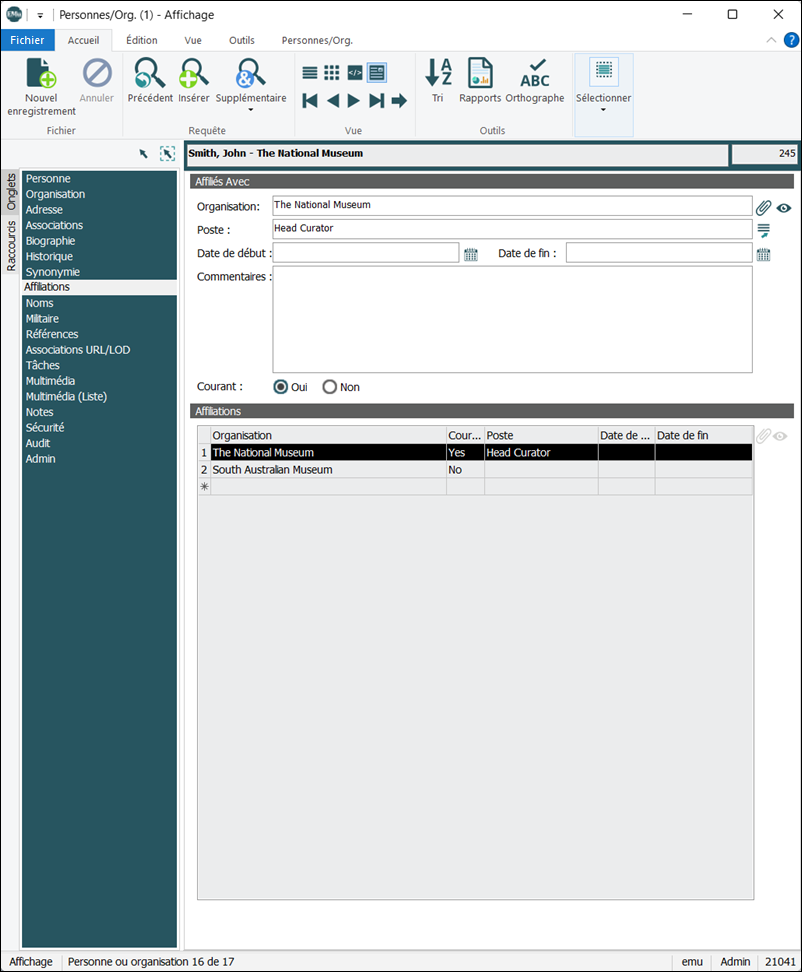Viewport: 802px width, 972px height.
Task: Select the South Australian Museum row
Action: pyautogui.click(x=475, y=470)
